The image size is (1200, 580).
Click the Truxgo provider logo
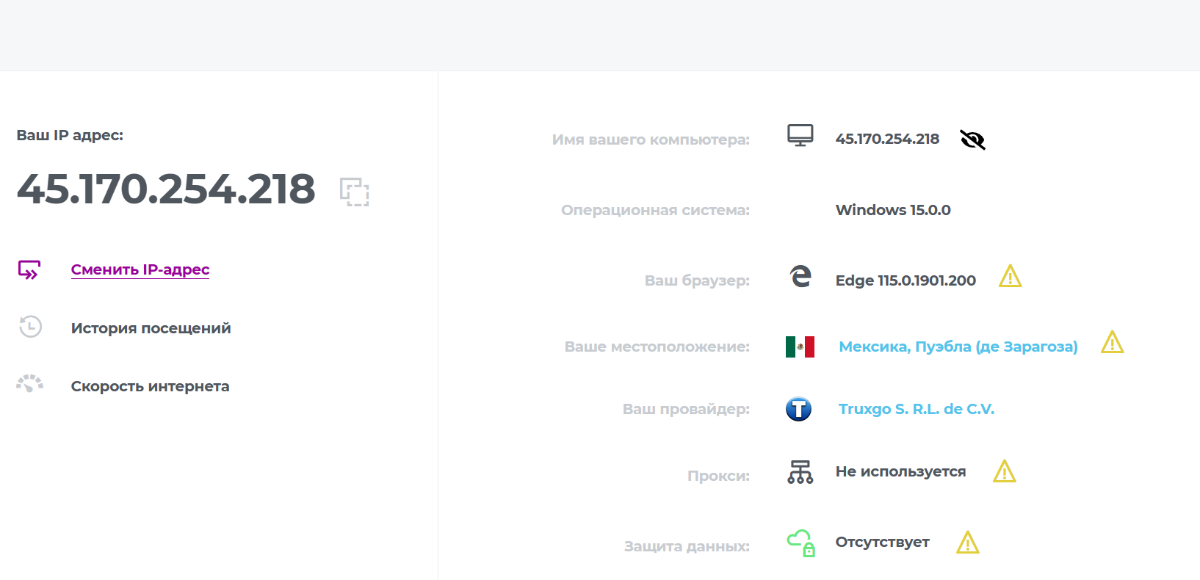point(799,409)
